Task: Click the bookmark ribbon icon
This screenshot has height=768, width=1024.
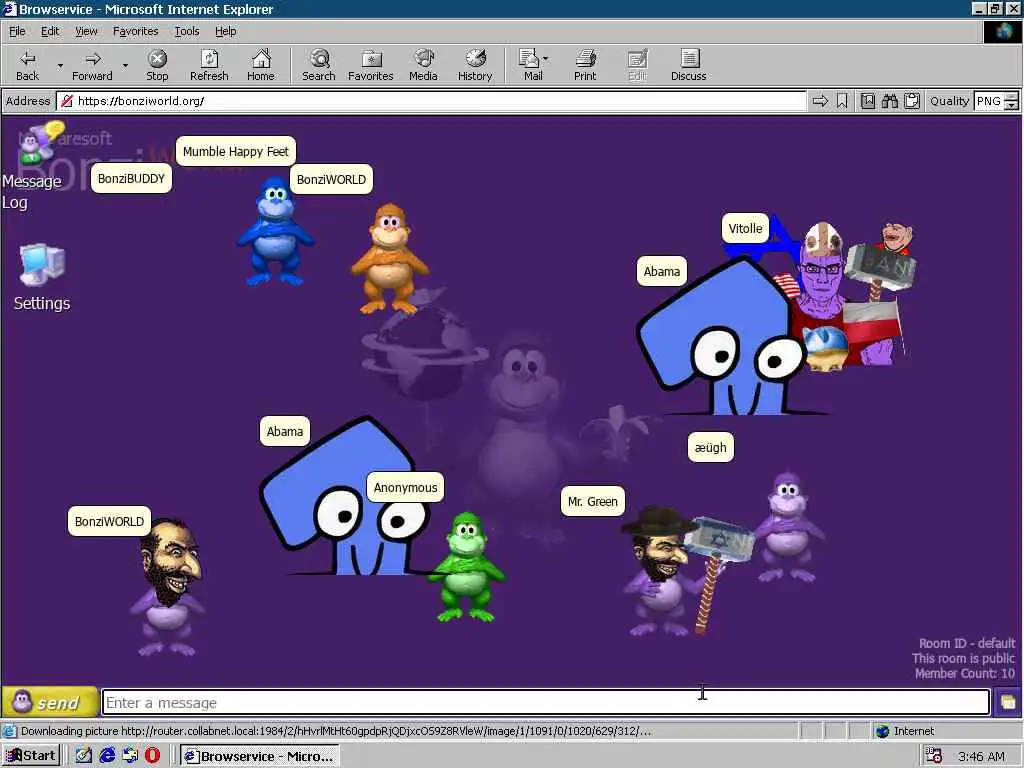Action: (x=842, y=101)
